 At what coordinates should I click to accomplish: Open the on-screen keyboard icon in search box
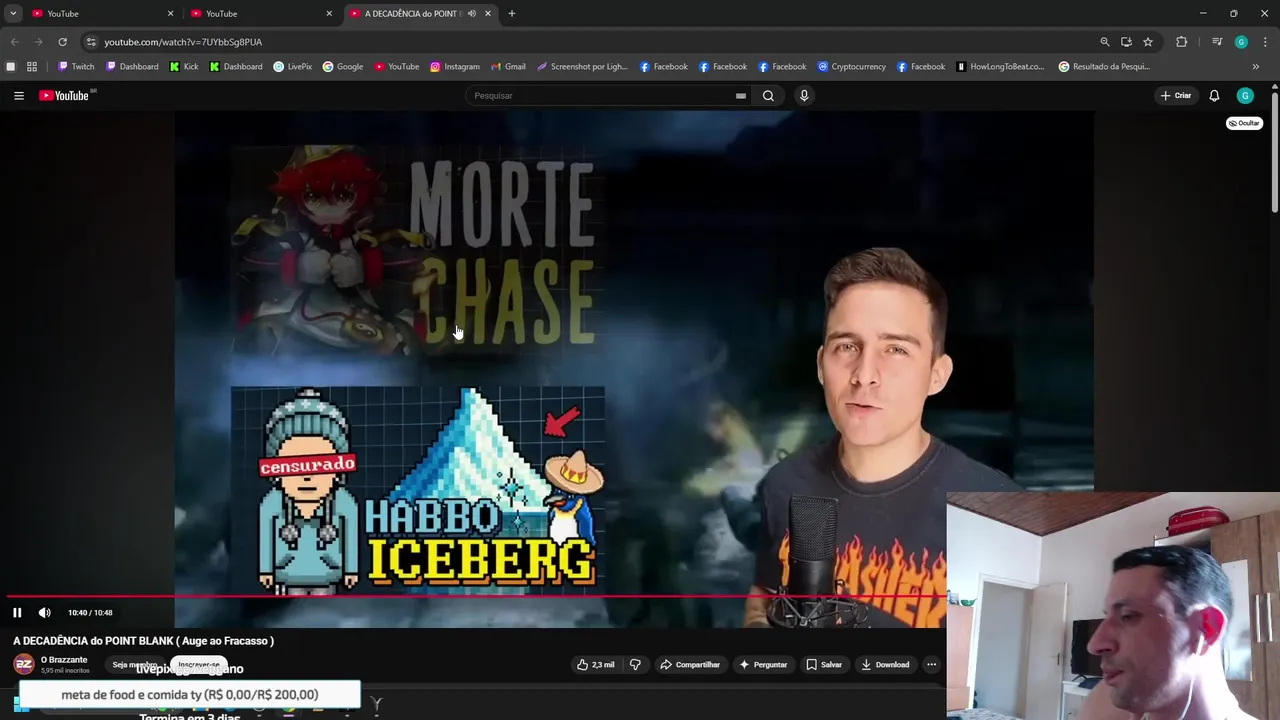coord(740,96)
